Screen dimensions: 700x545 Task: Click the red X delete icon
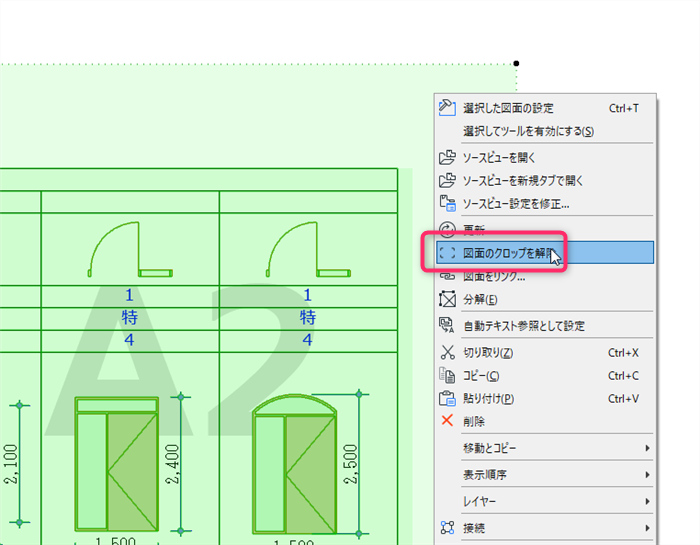tap(447, 420)
